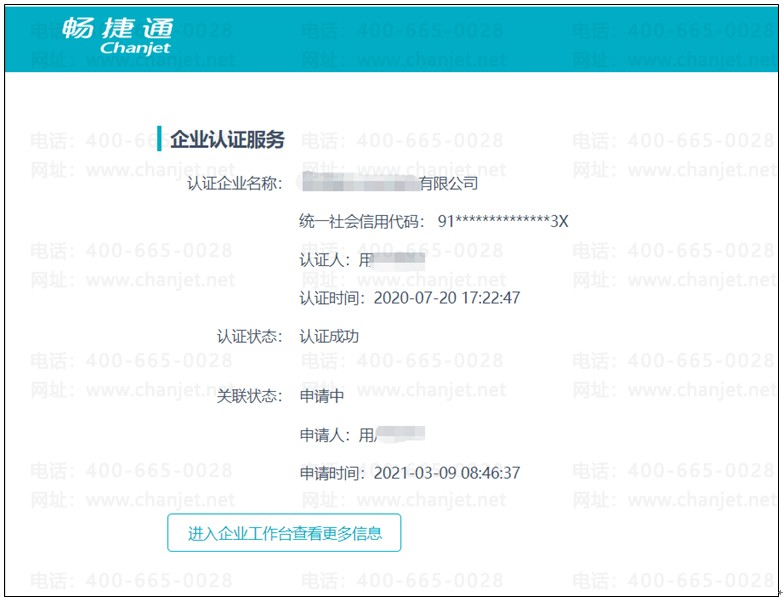Viewport: 783px width, 601px height.
Task: Click the 关联状态 label
Action: click(x=249, y=396)
